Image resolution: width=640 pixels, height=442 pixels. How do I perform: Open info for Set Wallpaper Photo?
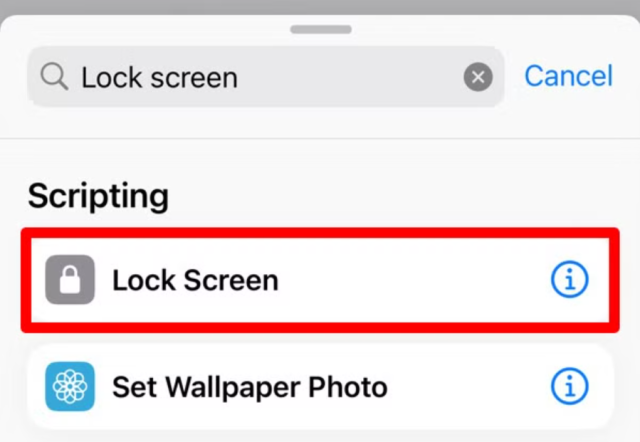pos(570,386)
